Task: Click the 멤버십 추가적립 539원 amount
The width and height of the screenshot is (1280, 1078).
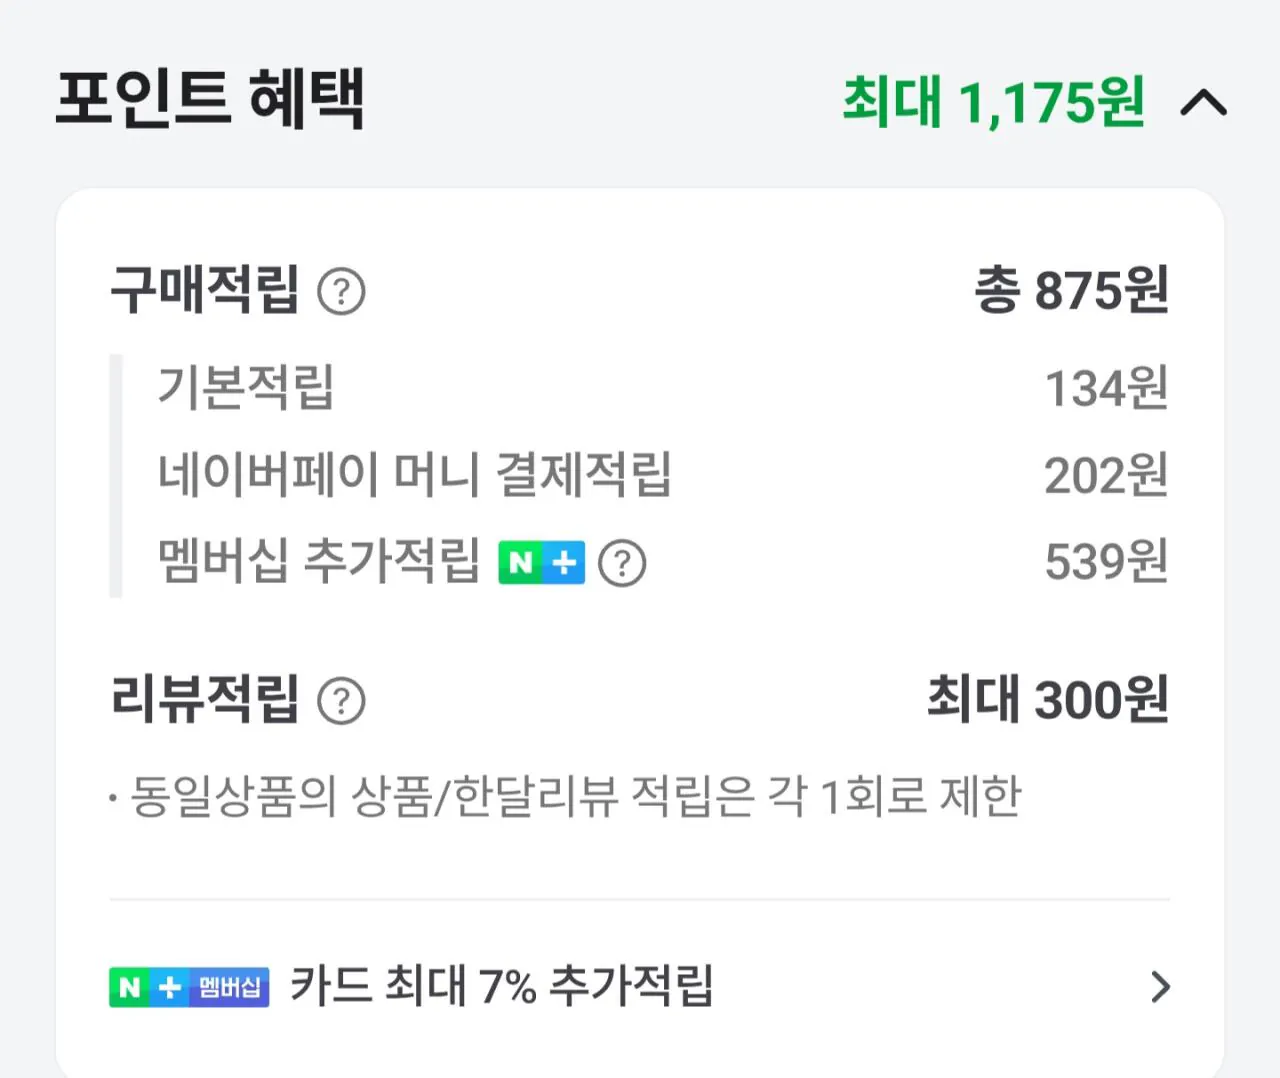Action: (x=1107, y=563)
